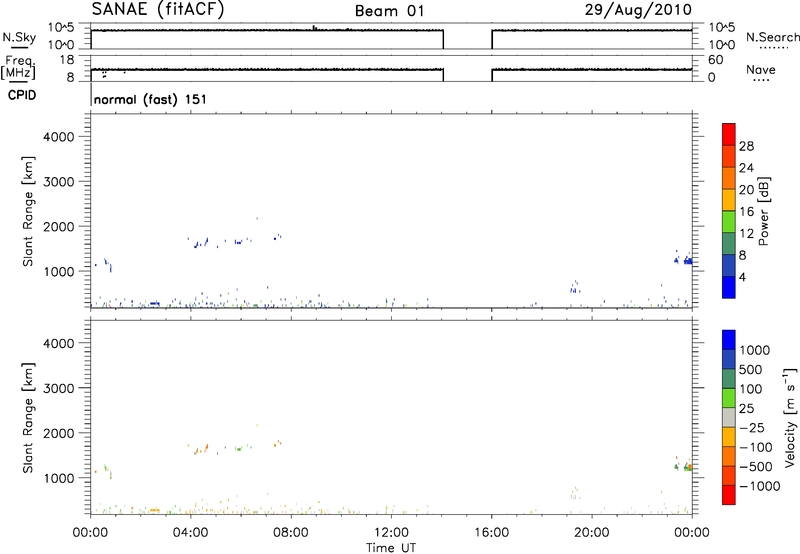Viewport: 800px width, 554px height.
Task: Pick the light green 12–16 dB Power segment
Action: (x=729, y=221)
